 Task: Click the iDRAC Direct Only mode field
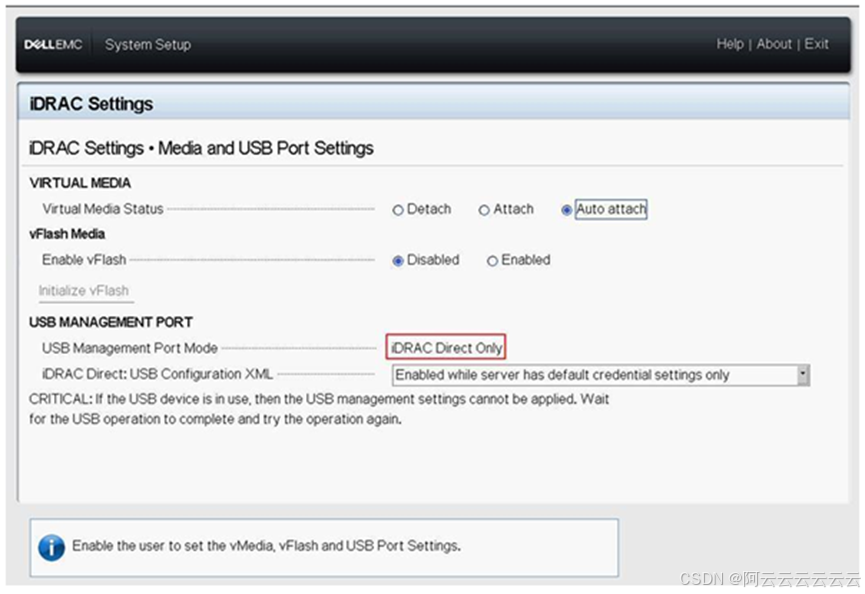pos(446,347)
